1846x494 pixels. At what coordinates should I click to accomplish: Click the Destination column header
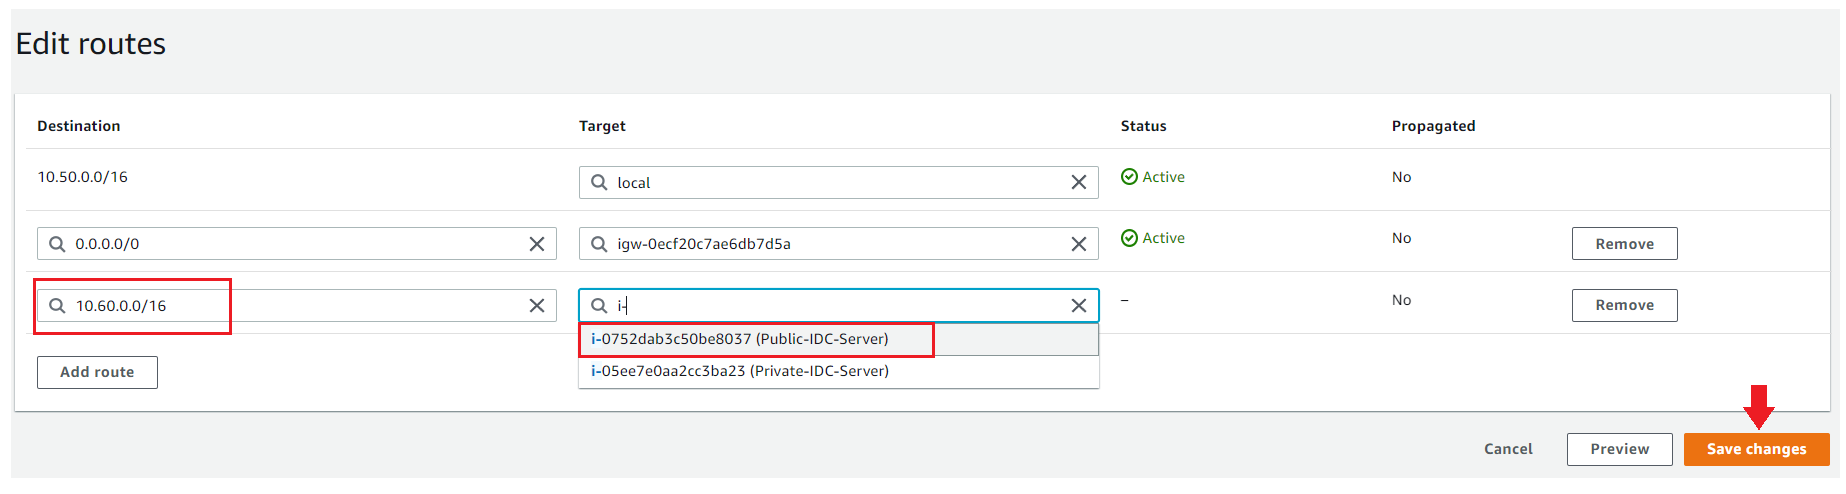(79, 126)
